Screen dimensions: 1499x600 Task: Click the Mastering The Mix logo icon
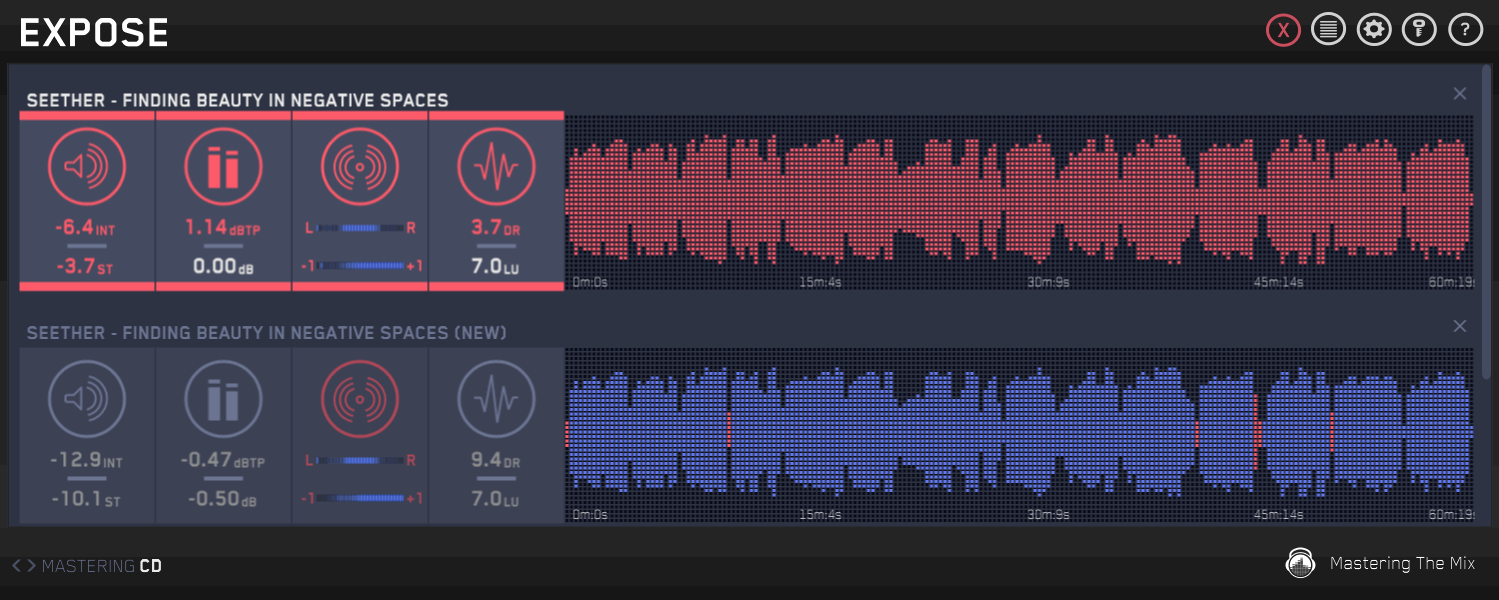point(1300,564)
